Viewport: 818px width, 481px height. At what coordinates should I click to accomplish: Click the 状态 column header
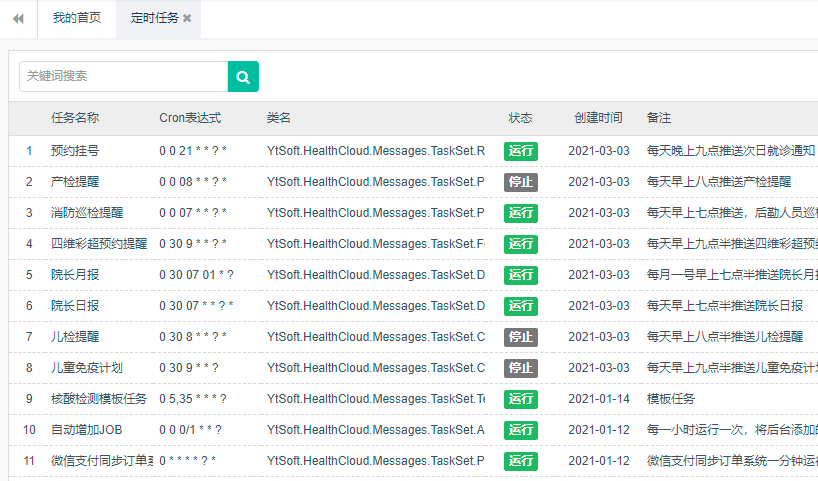[x=520, y=118]
